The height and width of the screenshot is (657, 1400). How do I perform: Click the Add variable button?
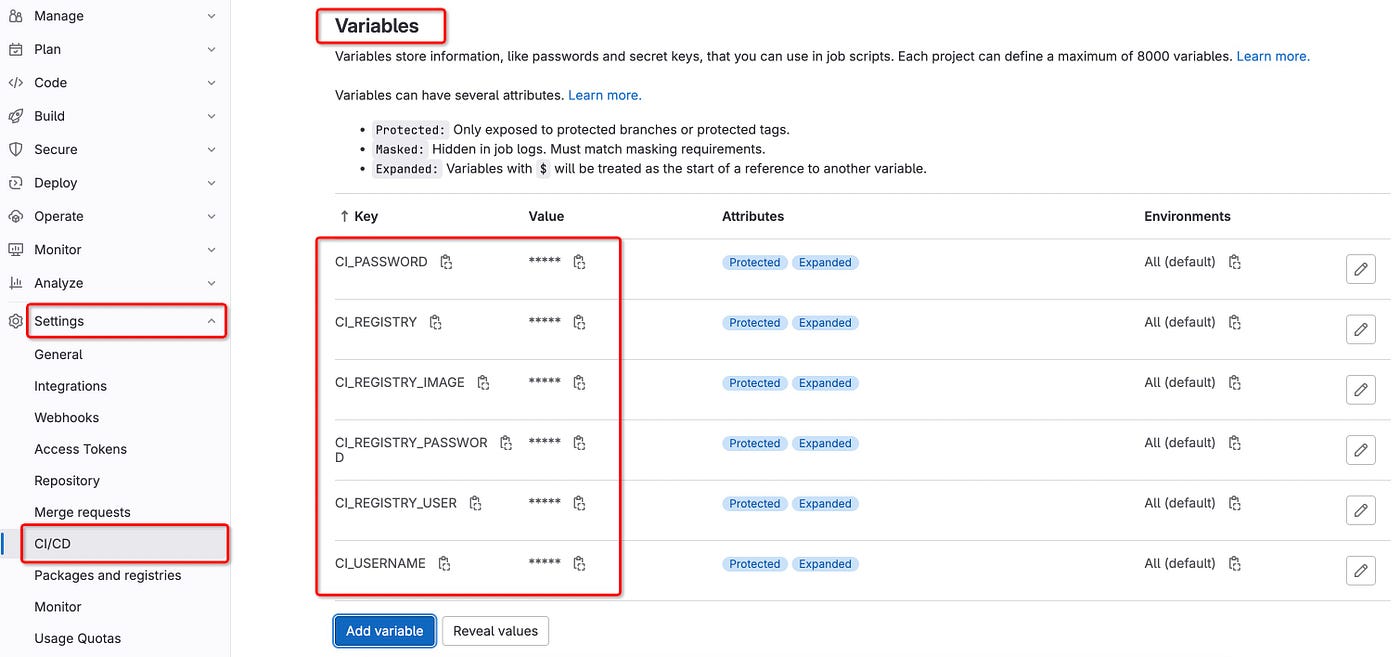(385, 631)
